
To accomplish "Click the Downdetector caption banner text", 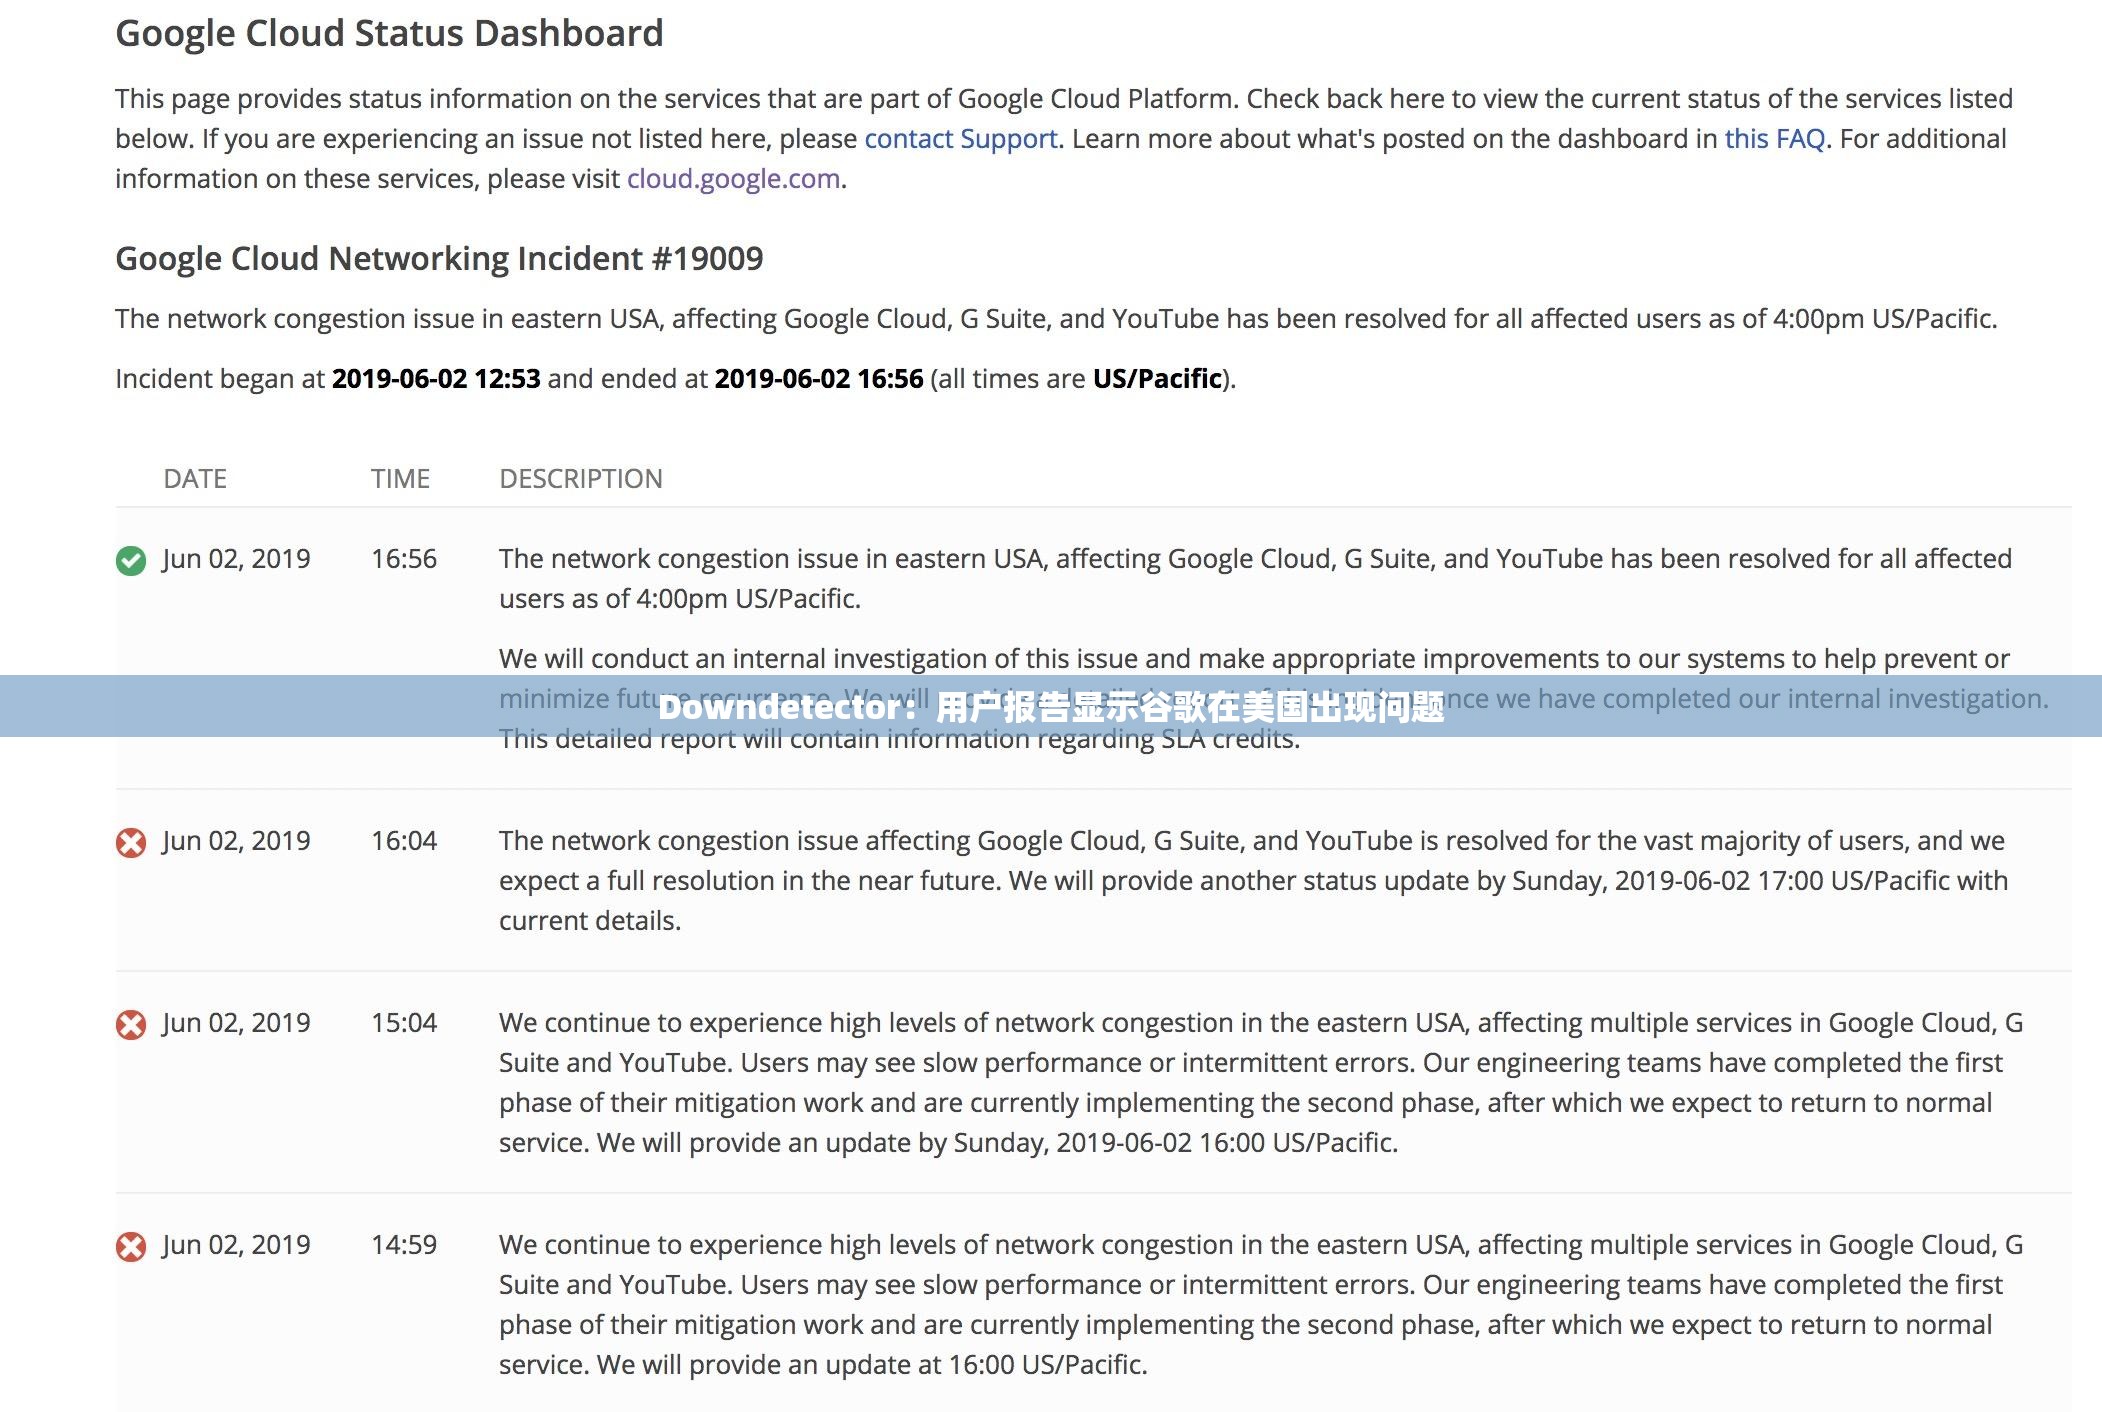I will point(1051,707).
